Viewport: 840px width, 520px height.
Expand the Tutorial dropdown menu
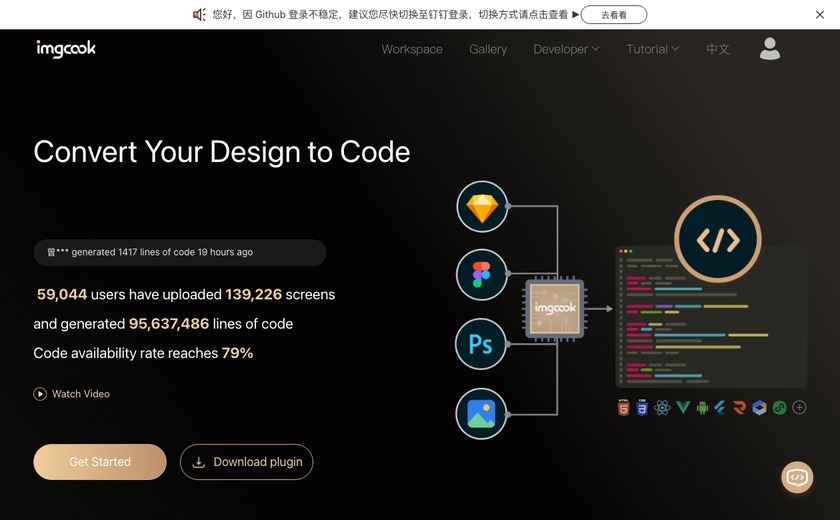click(x=652, y=49)
